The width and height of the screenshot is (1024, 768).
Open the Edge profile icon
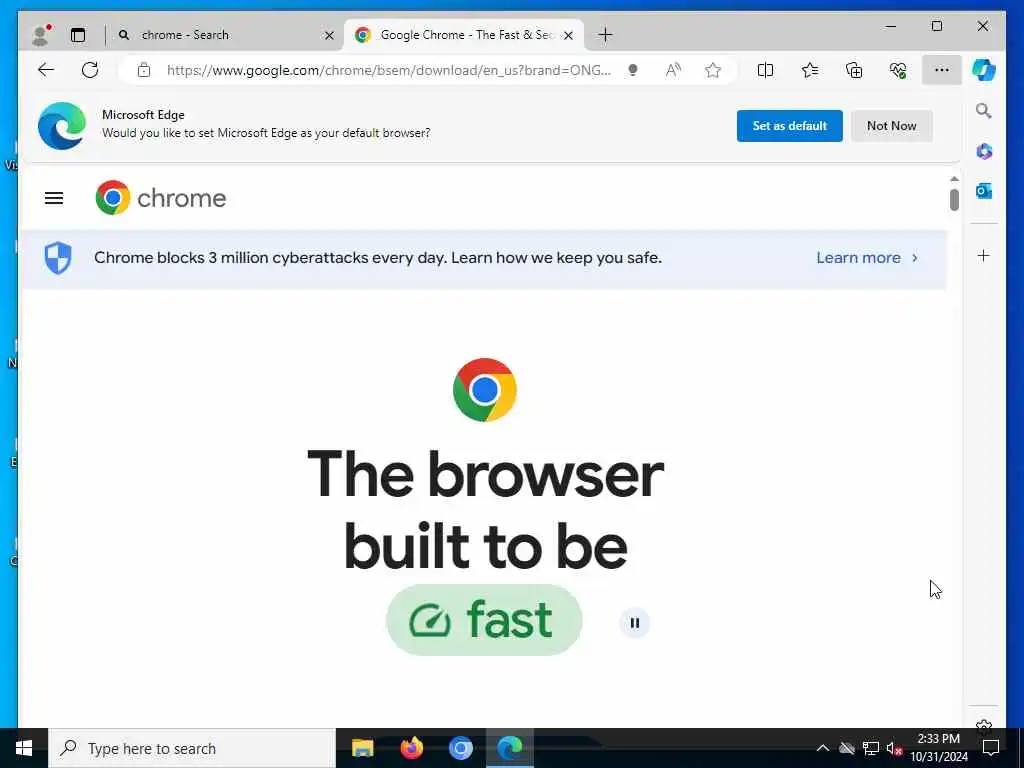click(x=41, y=35)
